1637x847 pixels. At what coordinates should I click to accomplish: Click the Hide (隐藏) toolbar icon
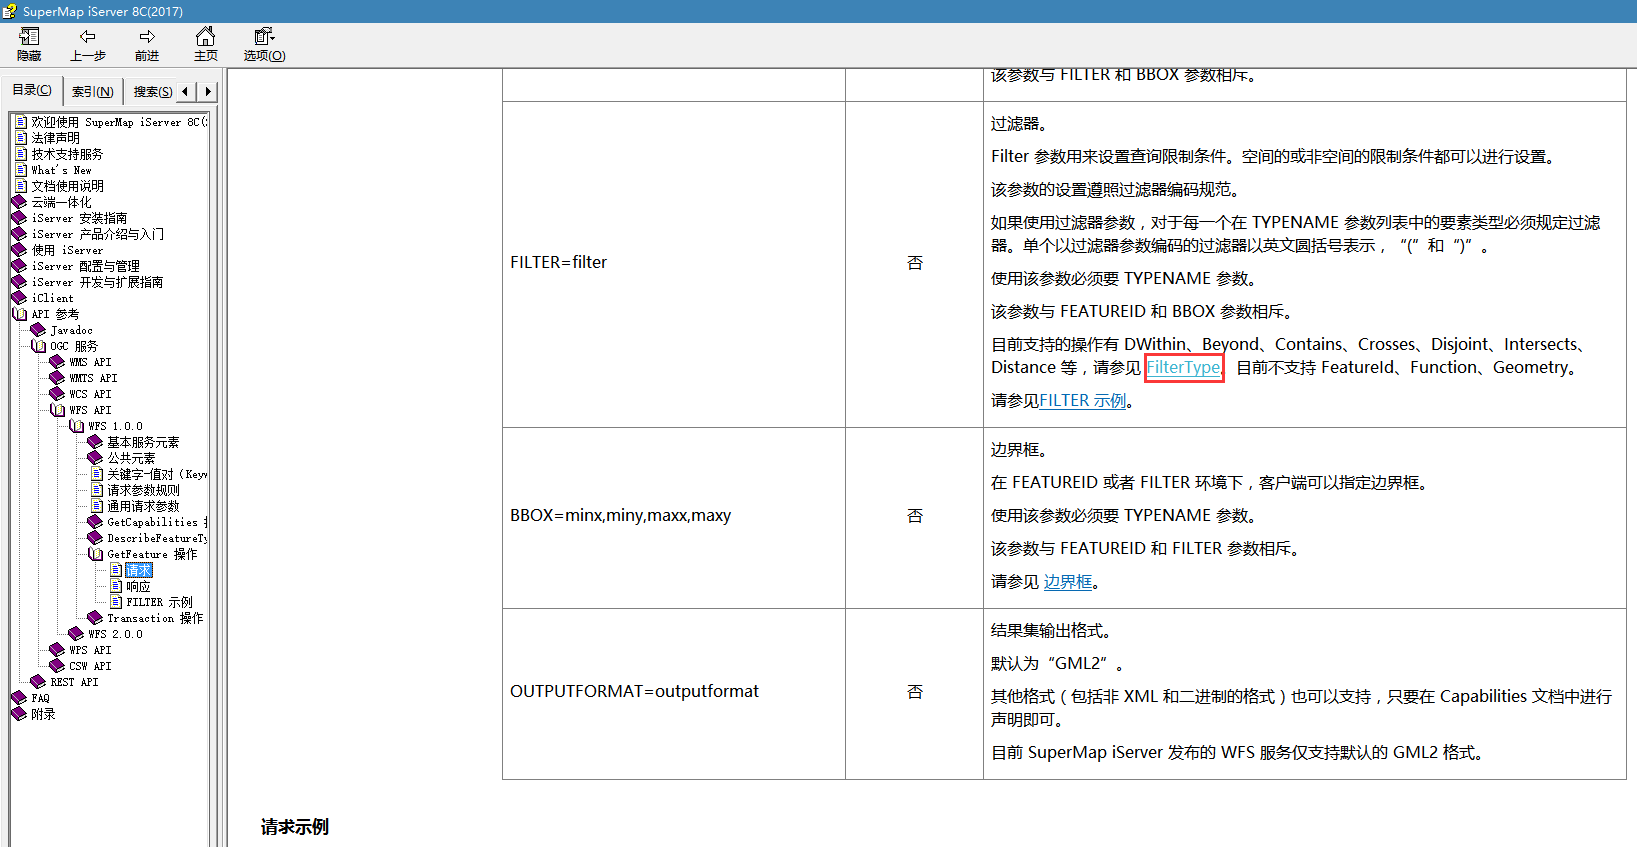29,37
